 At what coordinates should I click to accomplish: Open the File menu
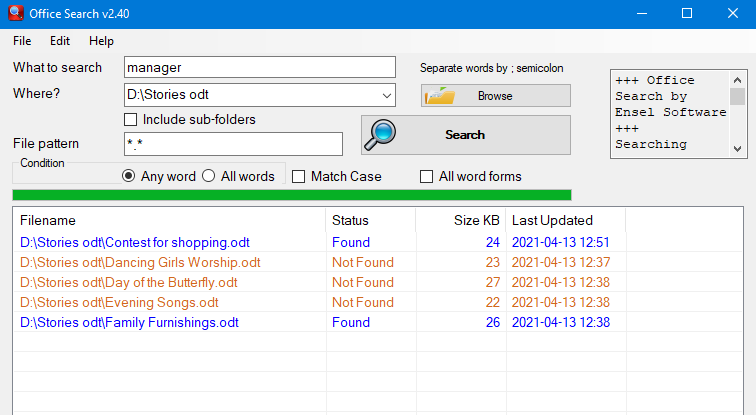click(22, 41)
